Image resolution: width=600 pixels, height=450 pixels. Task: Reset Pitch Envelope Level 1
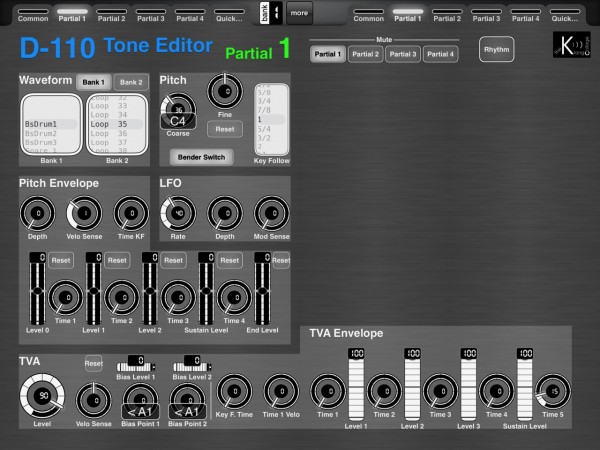tap(117, 260)
